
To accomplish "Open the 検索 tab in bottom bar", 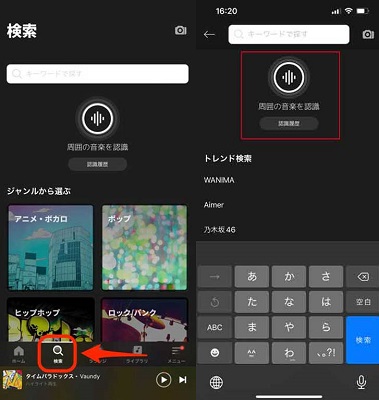I will coord(58,354).
